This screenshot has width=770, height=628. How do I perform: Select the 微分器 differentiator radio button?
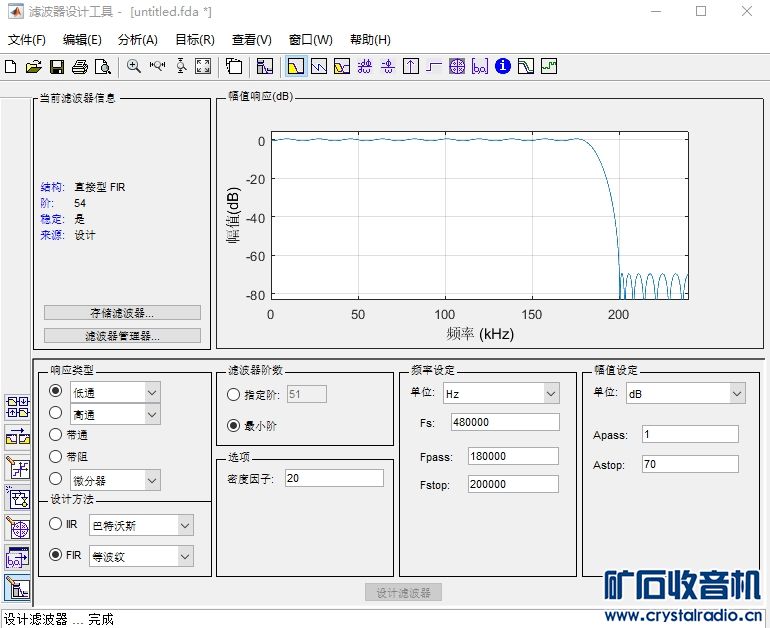coord(55,478)
